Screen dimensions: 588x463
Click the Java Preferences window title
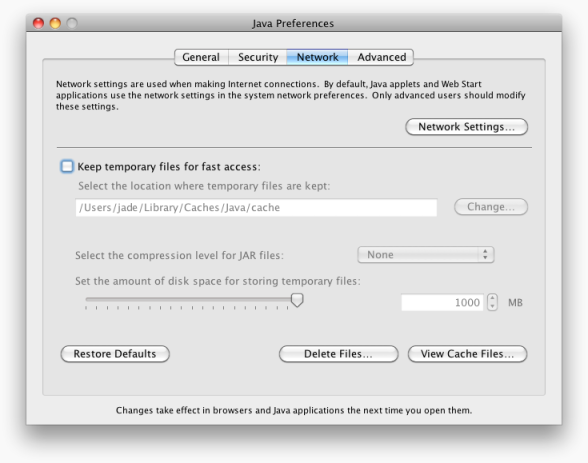point(293,23)
